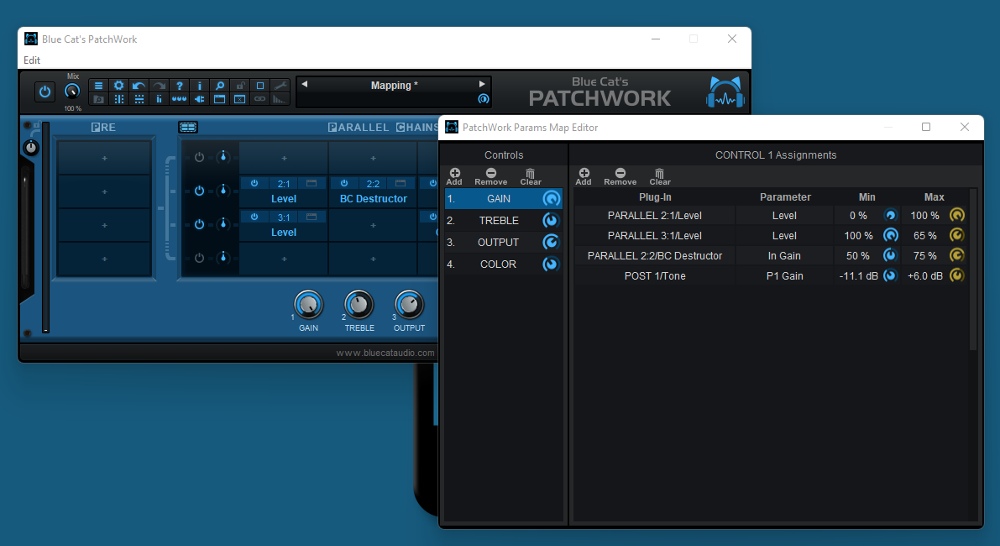This screenshot has width=1000, height=546.
Task: Toggle the parallel chains layout icon beside PRE
Action: [x=188, y=128]
